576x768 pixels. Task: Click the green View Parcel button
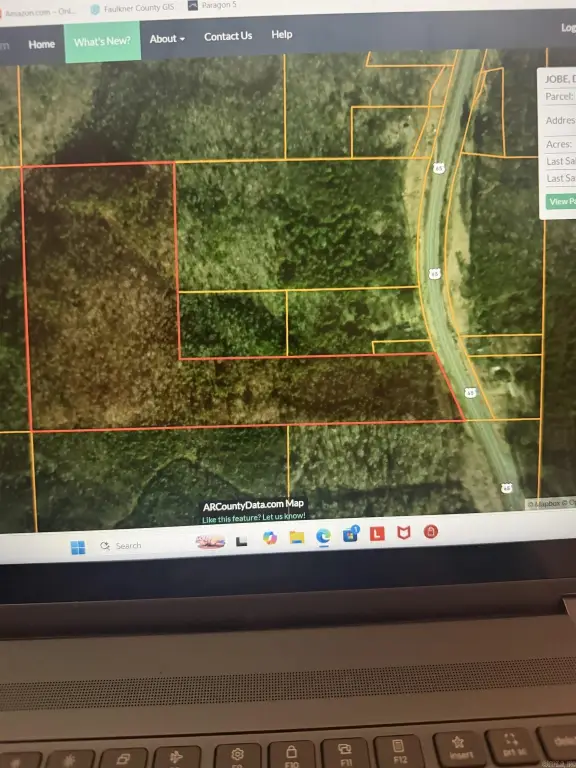pyautogui.click(x=561, y=201)
